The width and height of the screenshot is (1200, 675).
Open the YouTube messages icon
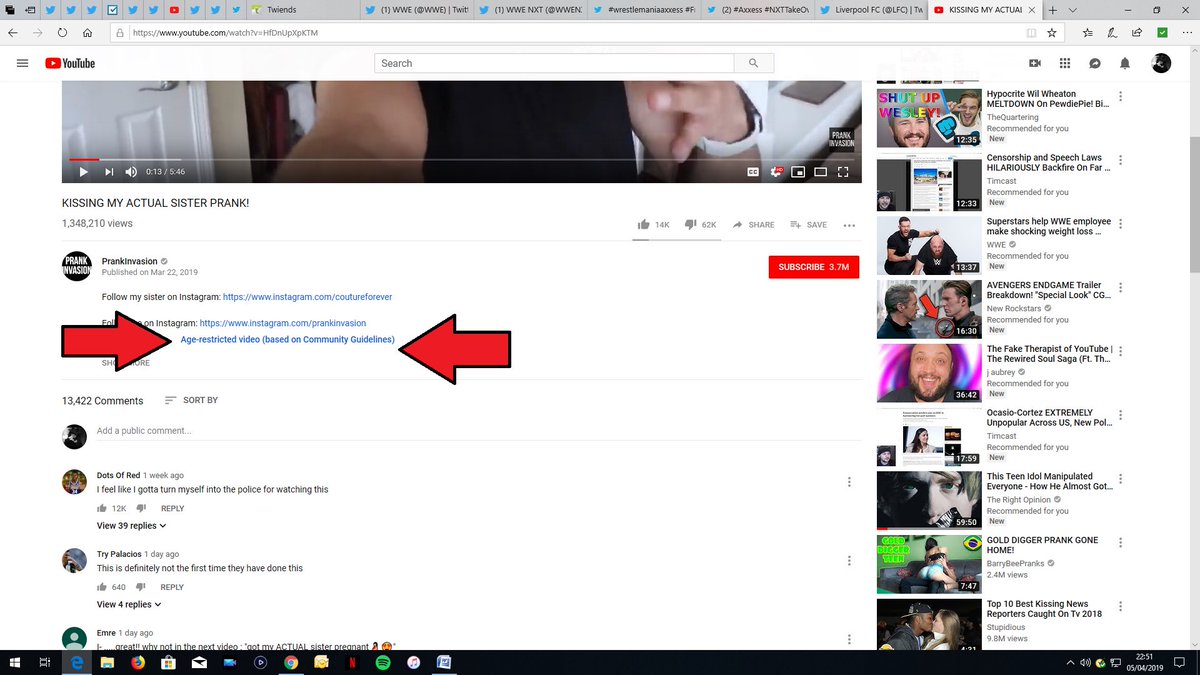coord(1095,63)
